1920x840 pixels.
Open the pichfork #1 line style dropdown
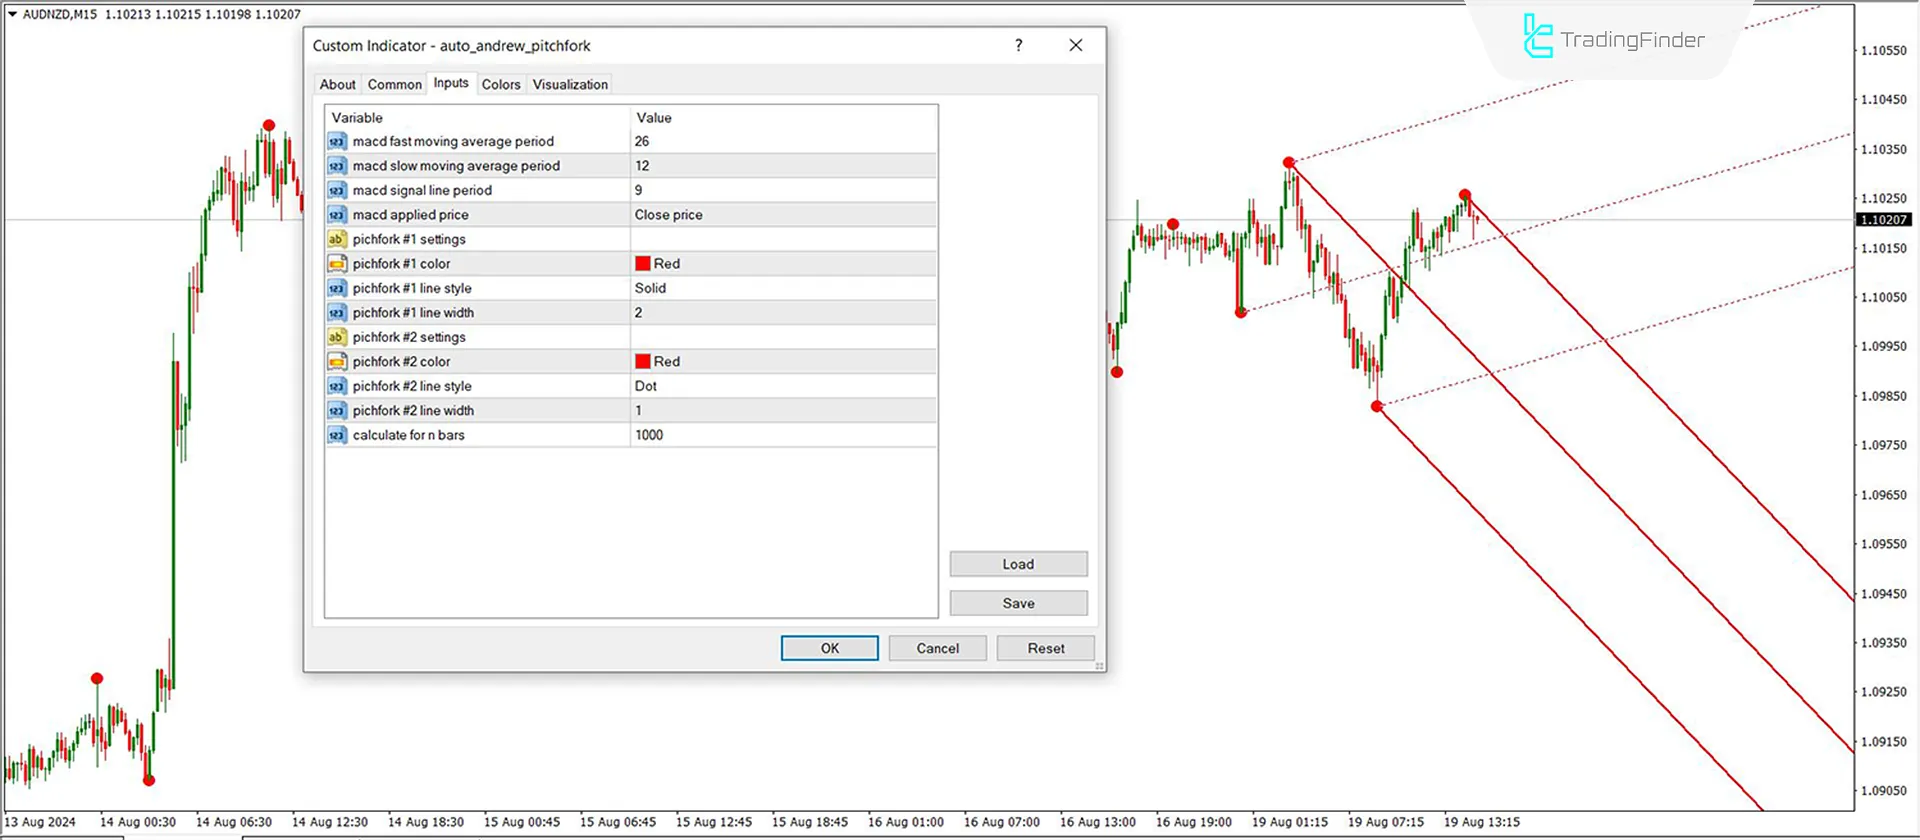tap(782, 288)
